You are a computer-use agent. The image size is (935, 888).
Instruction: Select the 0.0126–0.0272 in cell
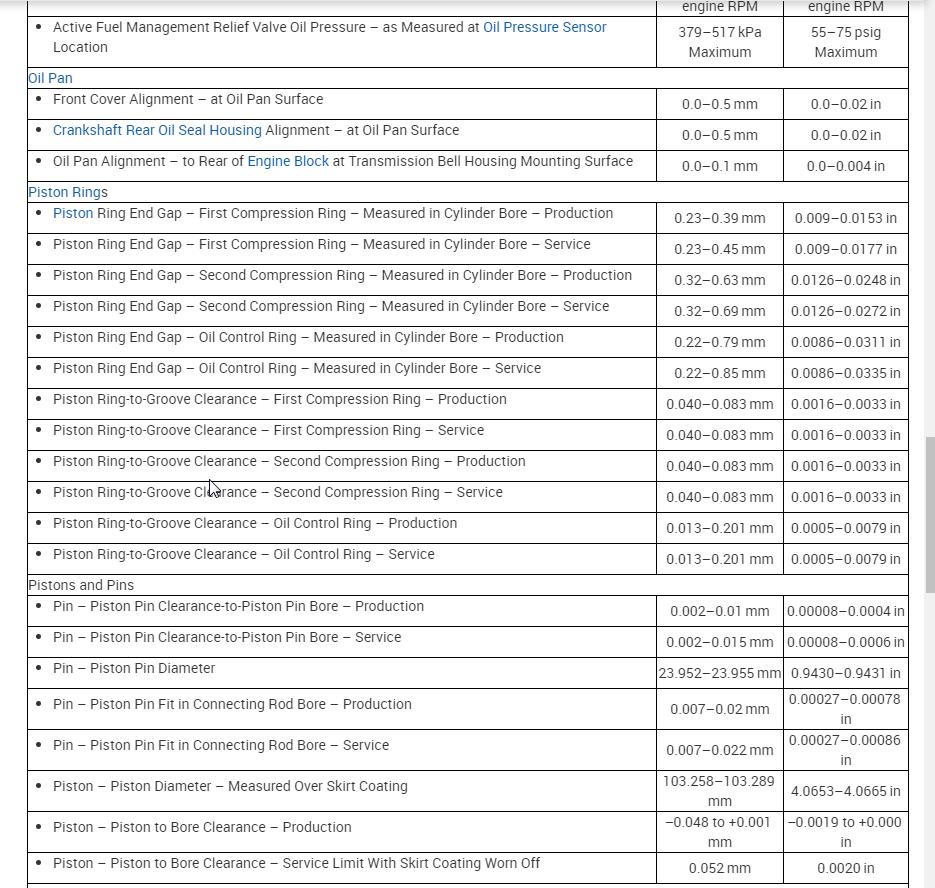846,311
